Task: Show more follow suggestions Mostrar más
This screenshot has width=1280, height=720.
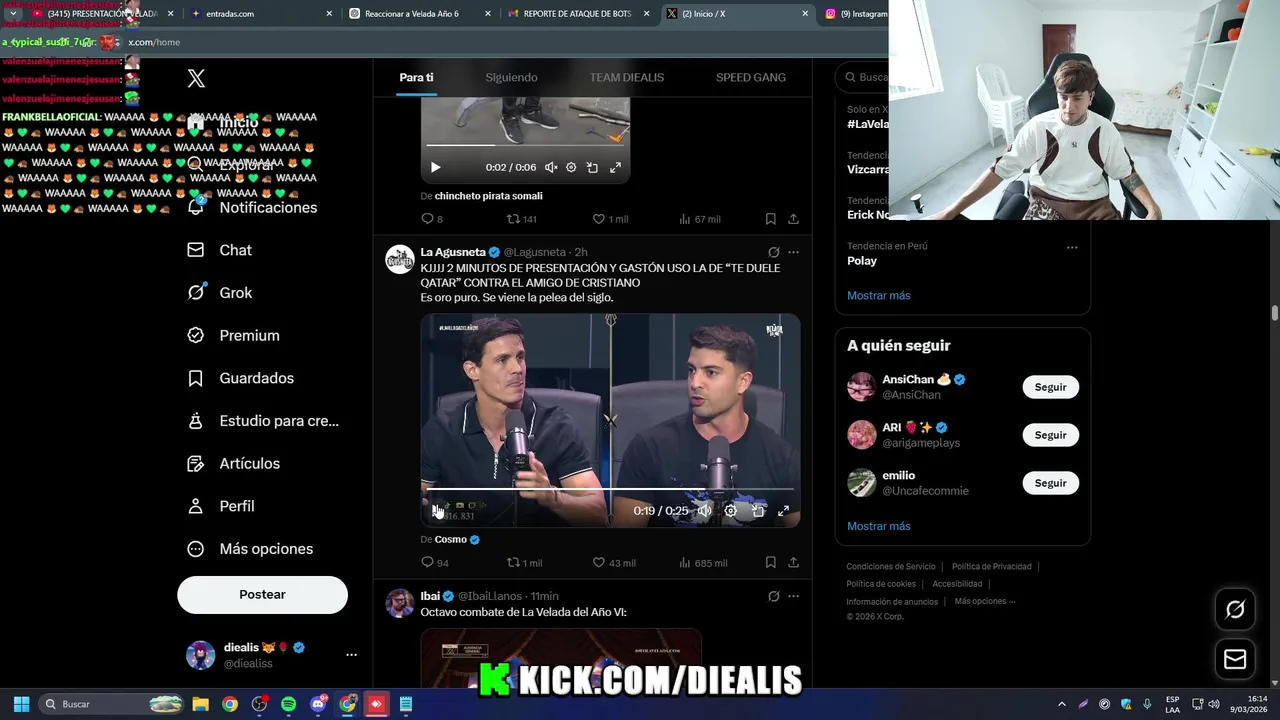Action: 879,526
